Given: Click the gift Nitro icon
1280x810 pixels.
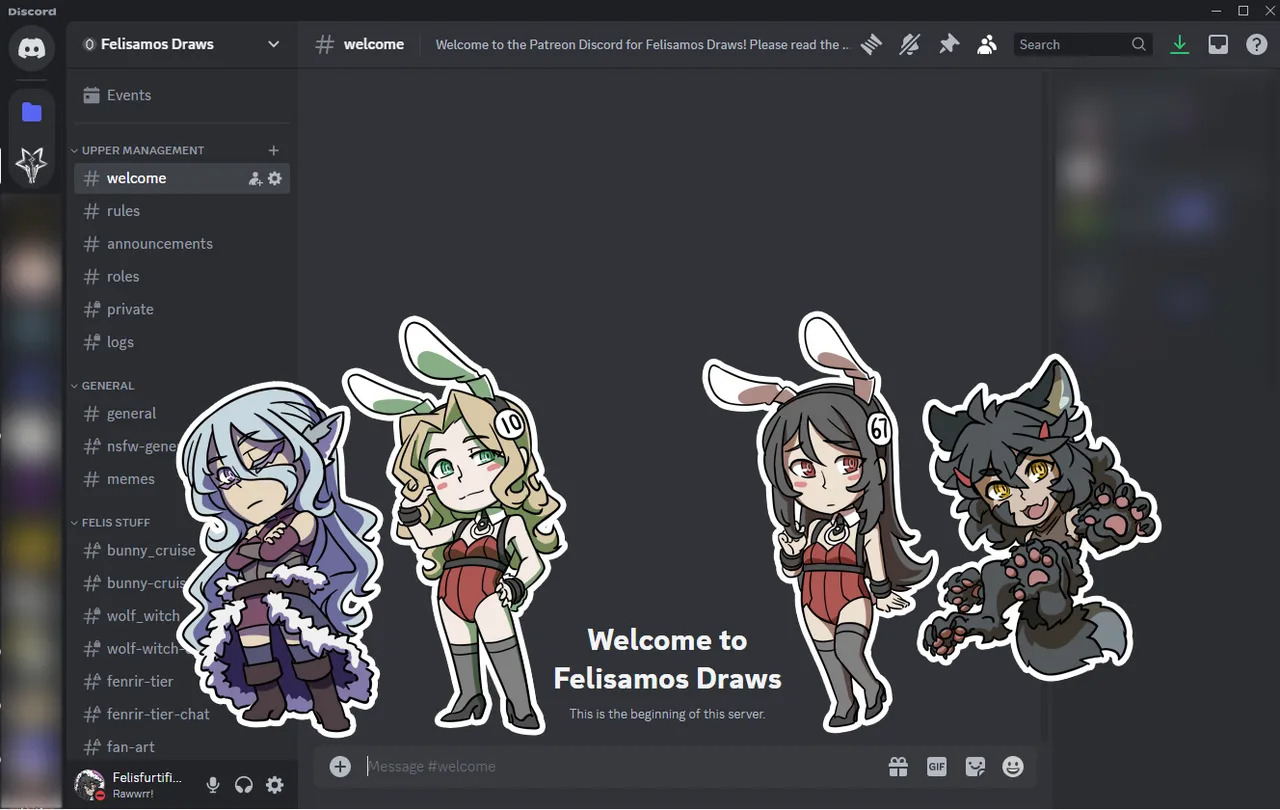Looking at the screenshot, I should 898,767.
